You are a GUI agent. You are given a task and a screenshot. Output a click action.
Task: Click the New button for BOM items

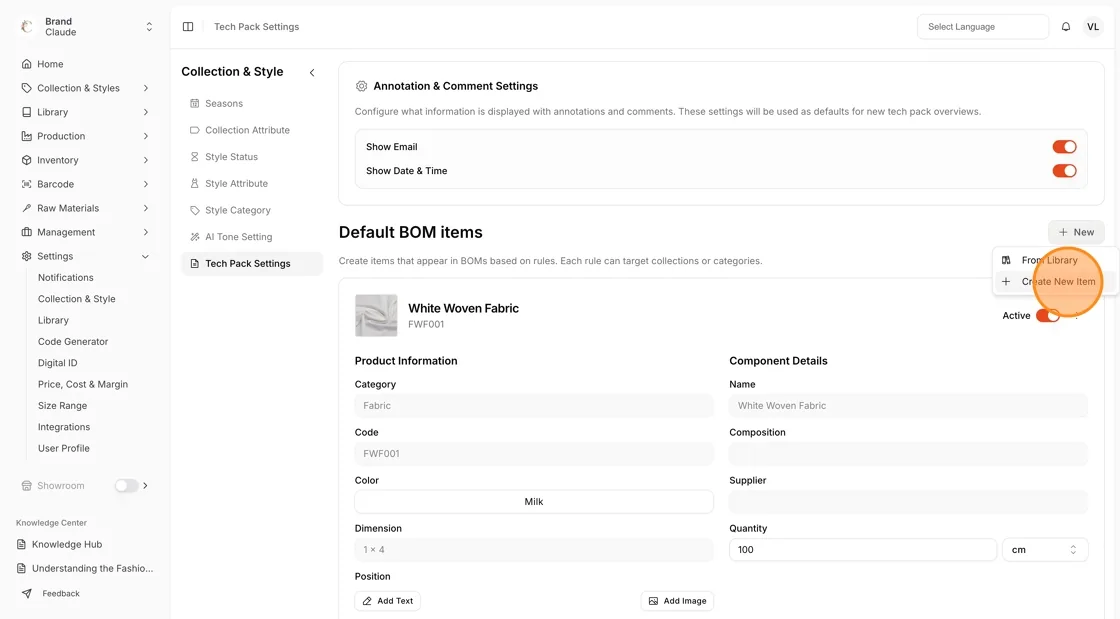pyautogui.click(x=1076, y=233)
